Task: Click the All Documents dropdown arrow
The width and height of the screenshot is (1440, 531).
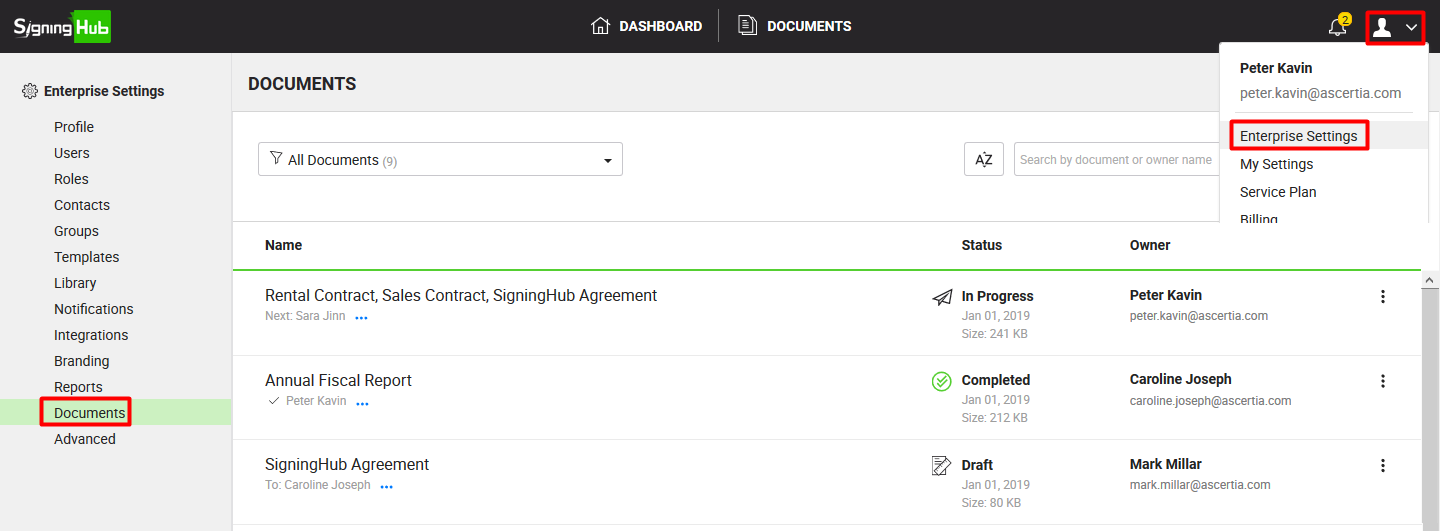Action: pos(607,161)
